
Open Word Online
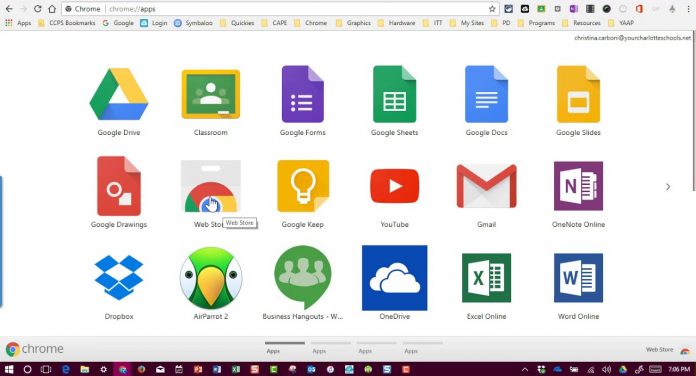coord(578,277)
